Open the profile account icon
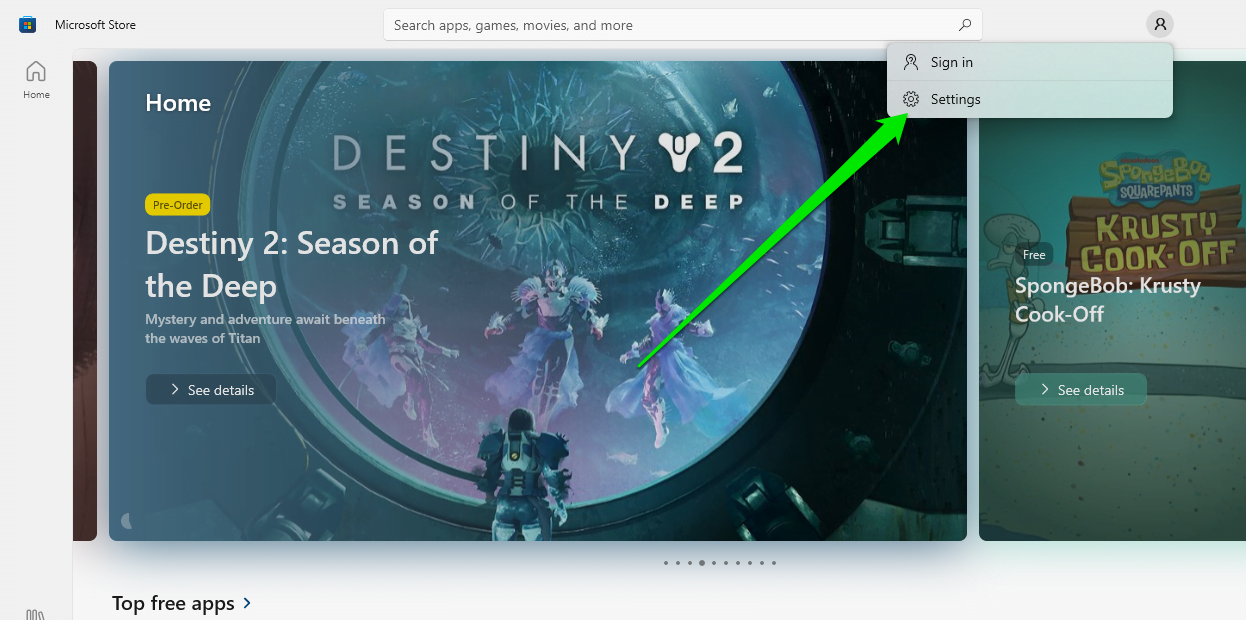 tap(1159, 24)
